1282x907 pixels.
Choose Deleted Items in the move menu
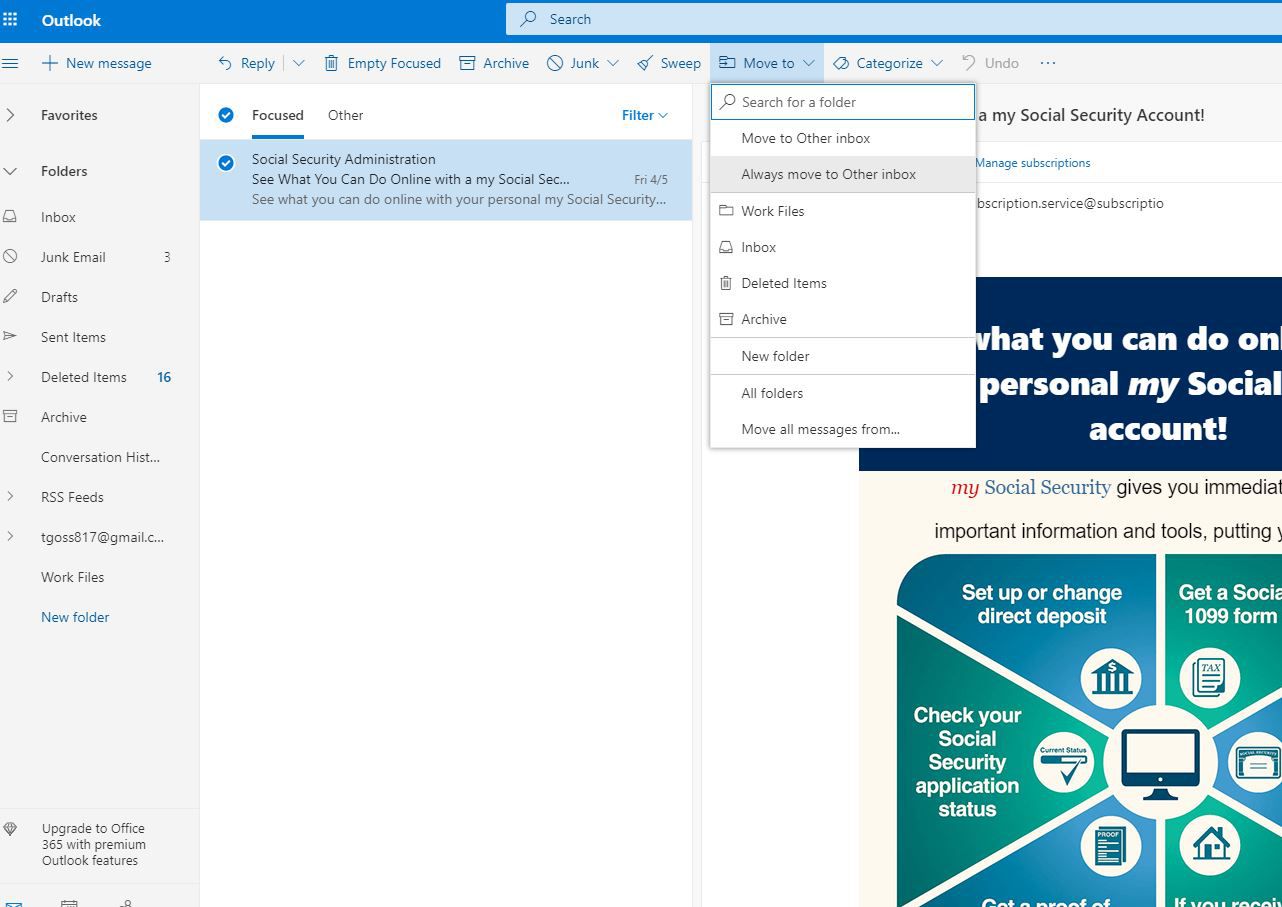tap(843, 283)
